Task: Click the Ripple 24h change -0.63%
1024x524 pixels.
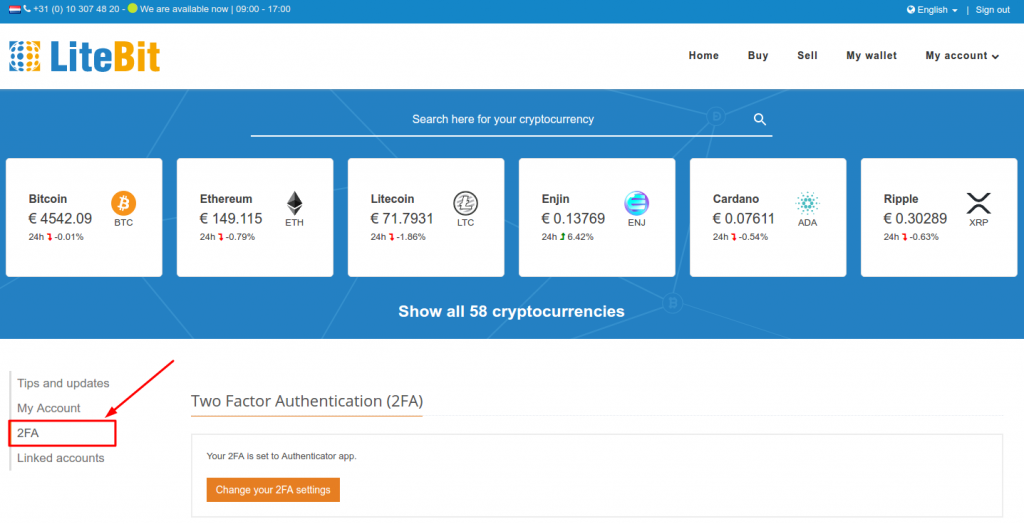Action: [924, 237]
